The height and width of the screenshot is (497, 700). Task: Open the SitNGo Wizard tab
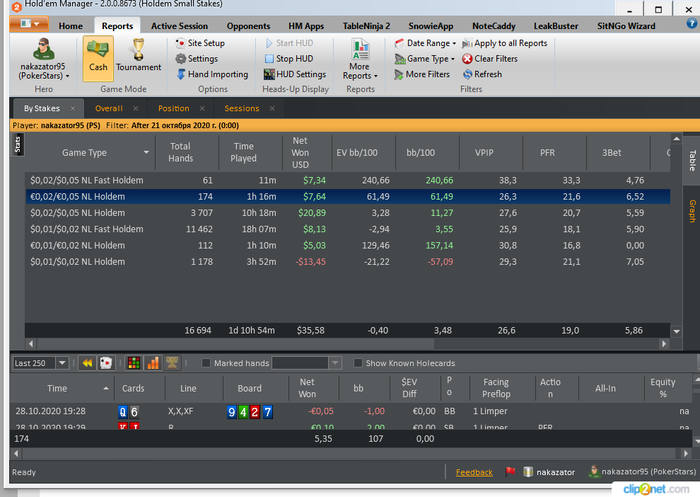pyautogui.click(x=626, y=26)
